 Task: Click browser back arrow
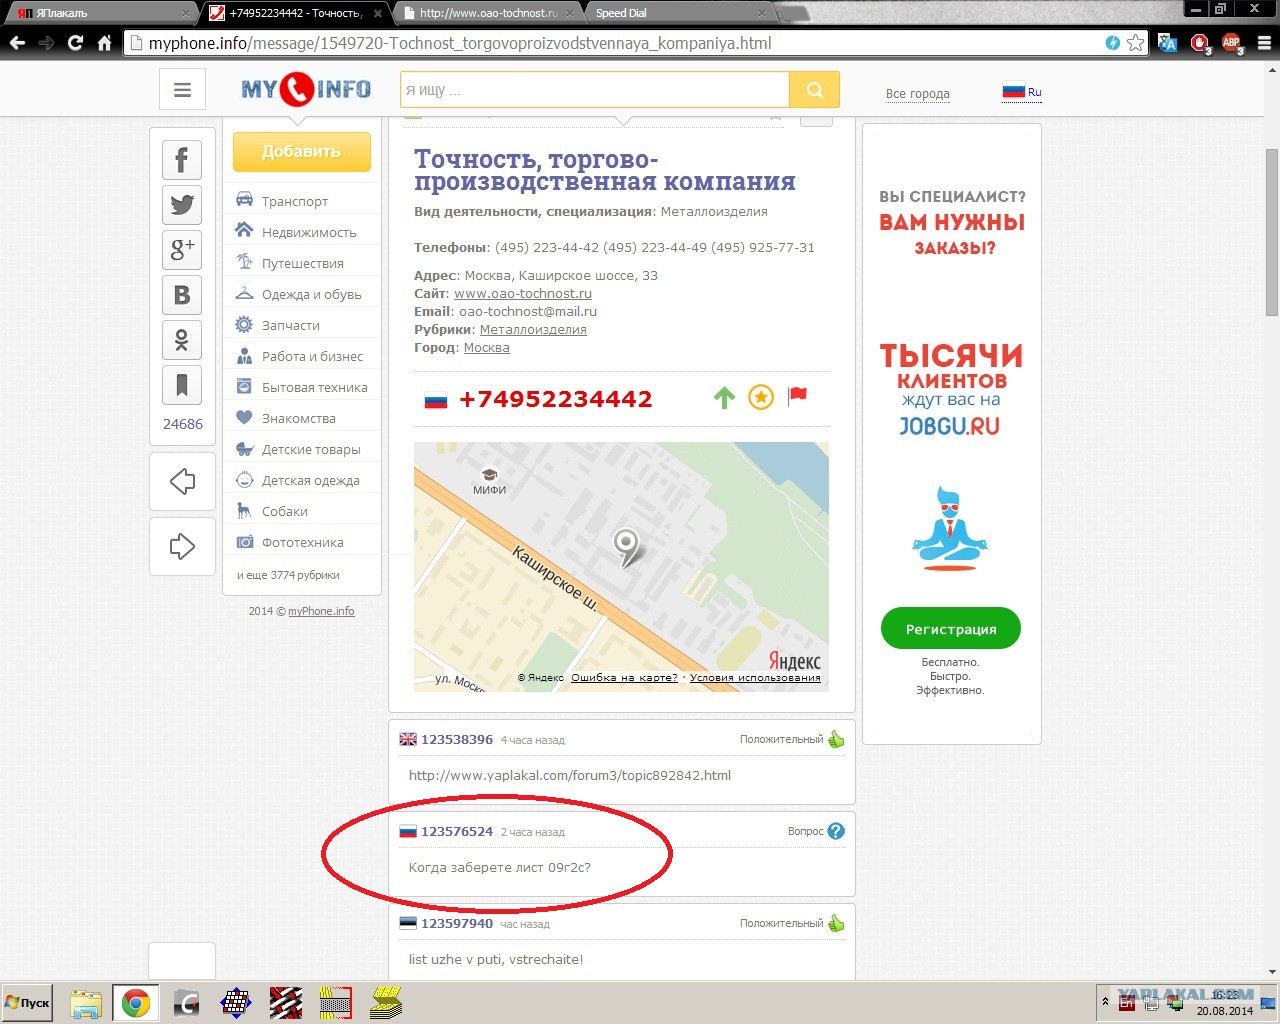pos(17,43)
